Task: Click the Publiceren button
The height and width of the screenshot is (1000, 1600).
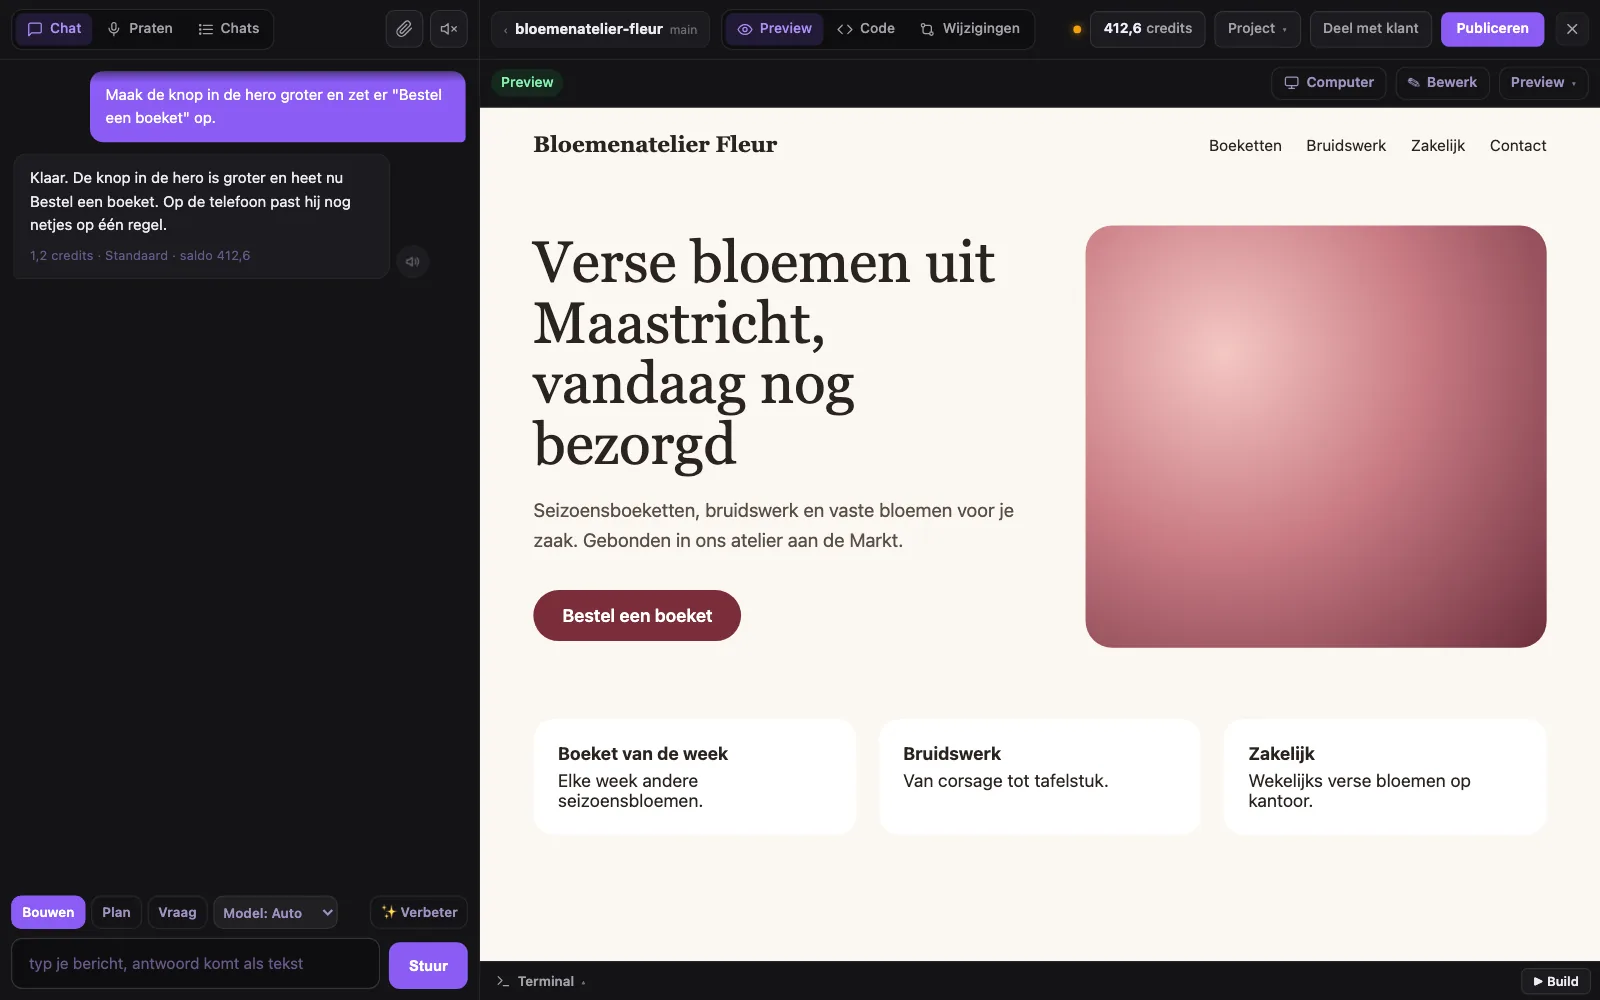Action: 1492,29
